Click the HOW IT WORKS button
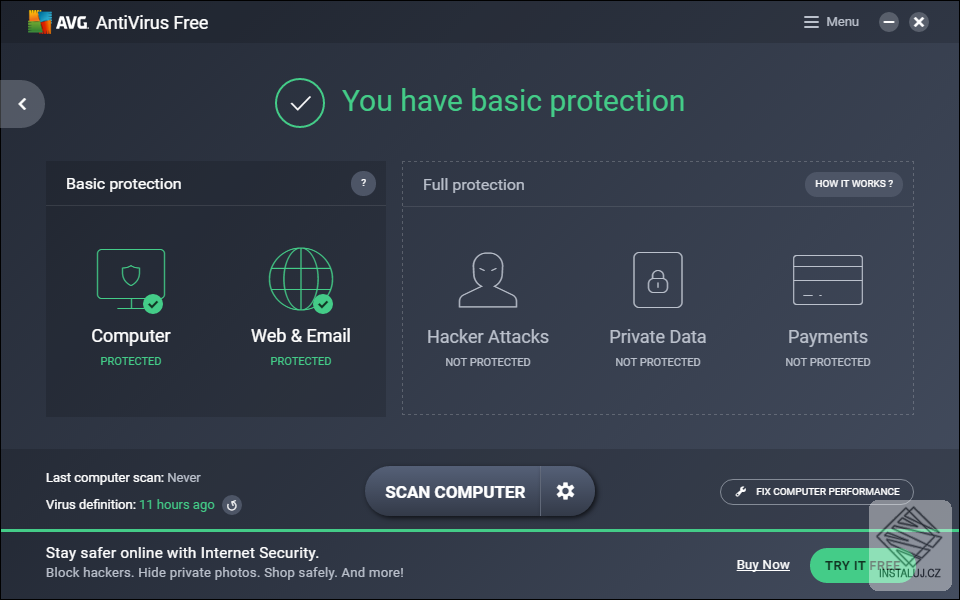The height and width of the screenshot is (600, 960). [x=853, y=184]
